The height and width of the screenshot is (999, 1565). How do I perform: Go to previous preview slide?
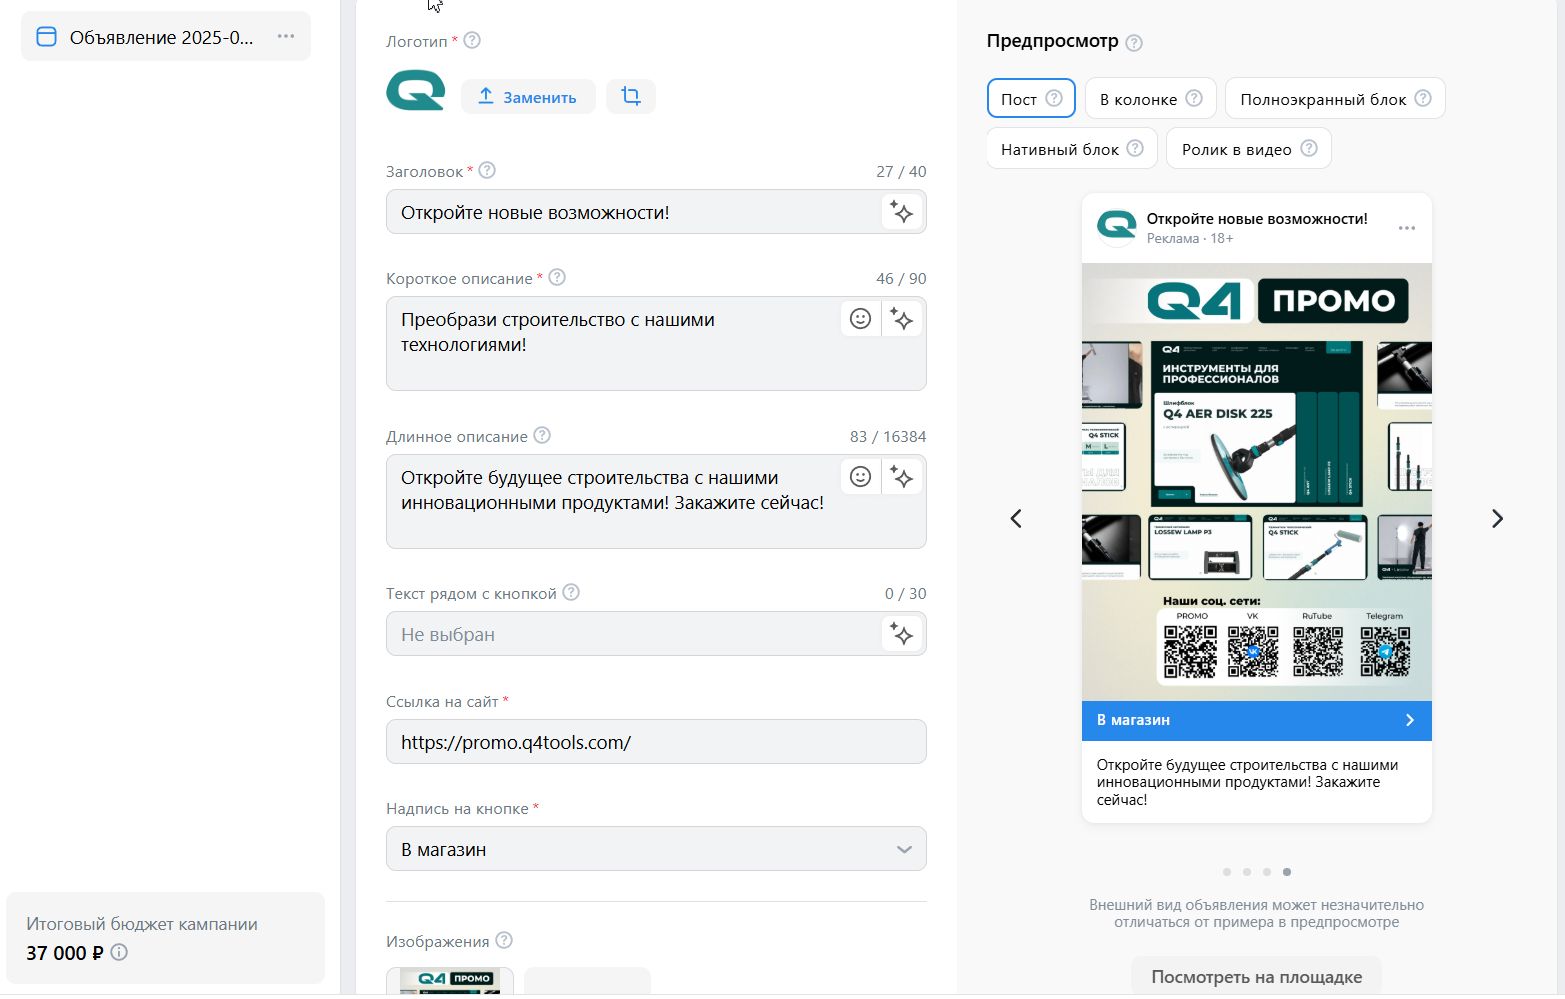tap(1016, 518)
